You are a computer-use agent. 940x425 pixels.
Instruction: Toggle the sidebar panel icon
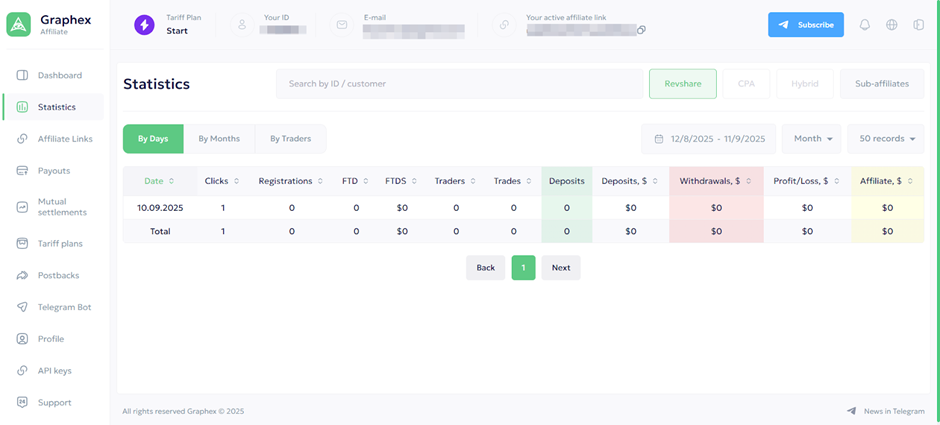coord(918,25)
